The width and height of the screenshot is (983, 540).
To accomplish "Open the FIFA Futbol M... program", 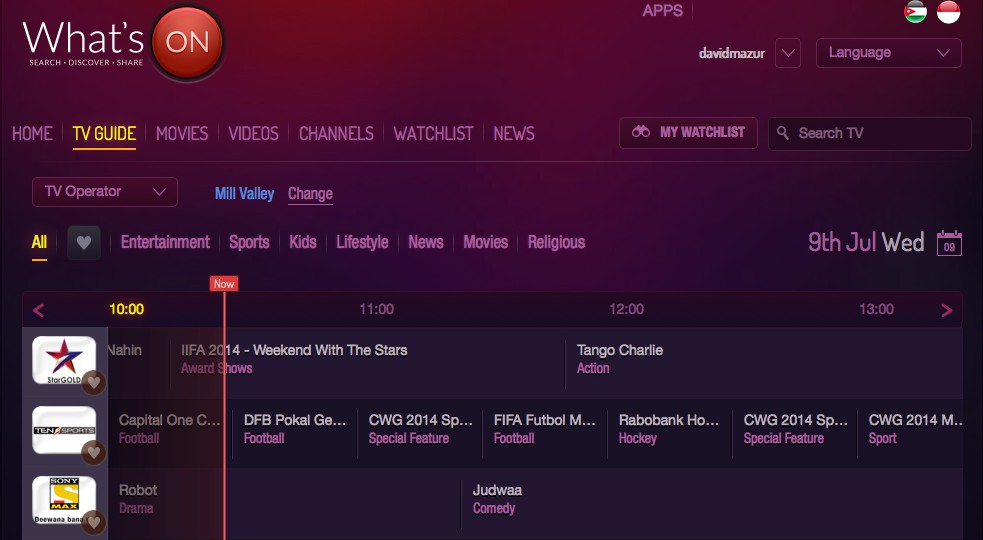I will click(x=545, y=420).
